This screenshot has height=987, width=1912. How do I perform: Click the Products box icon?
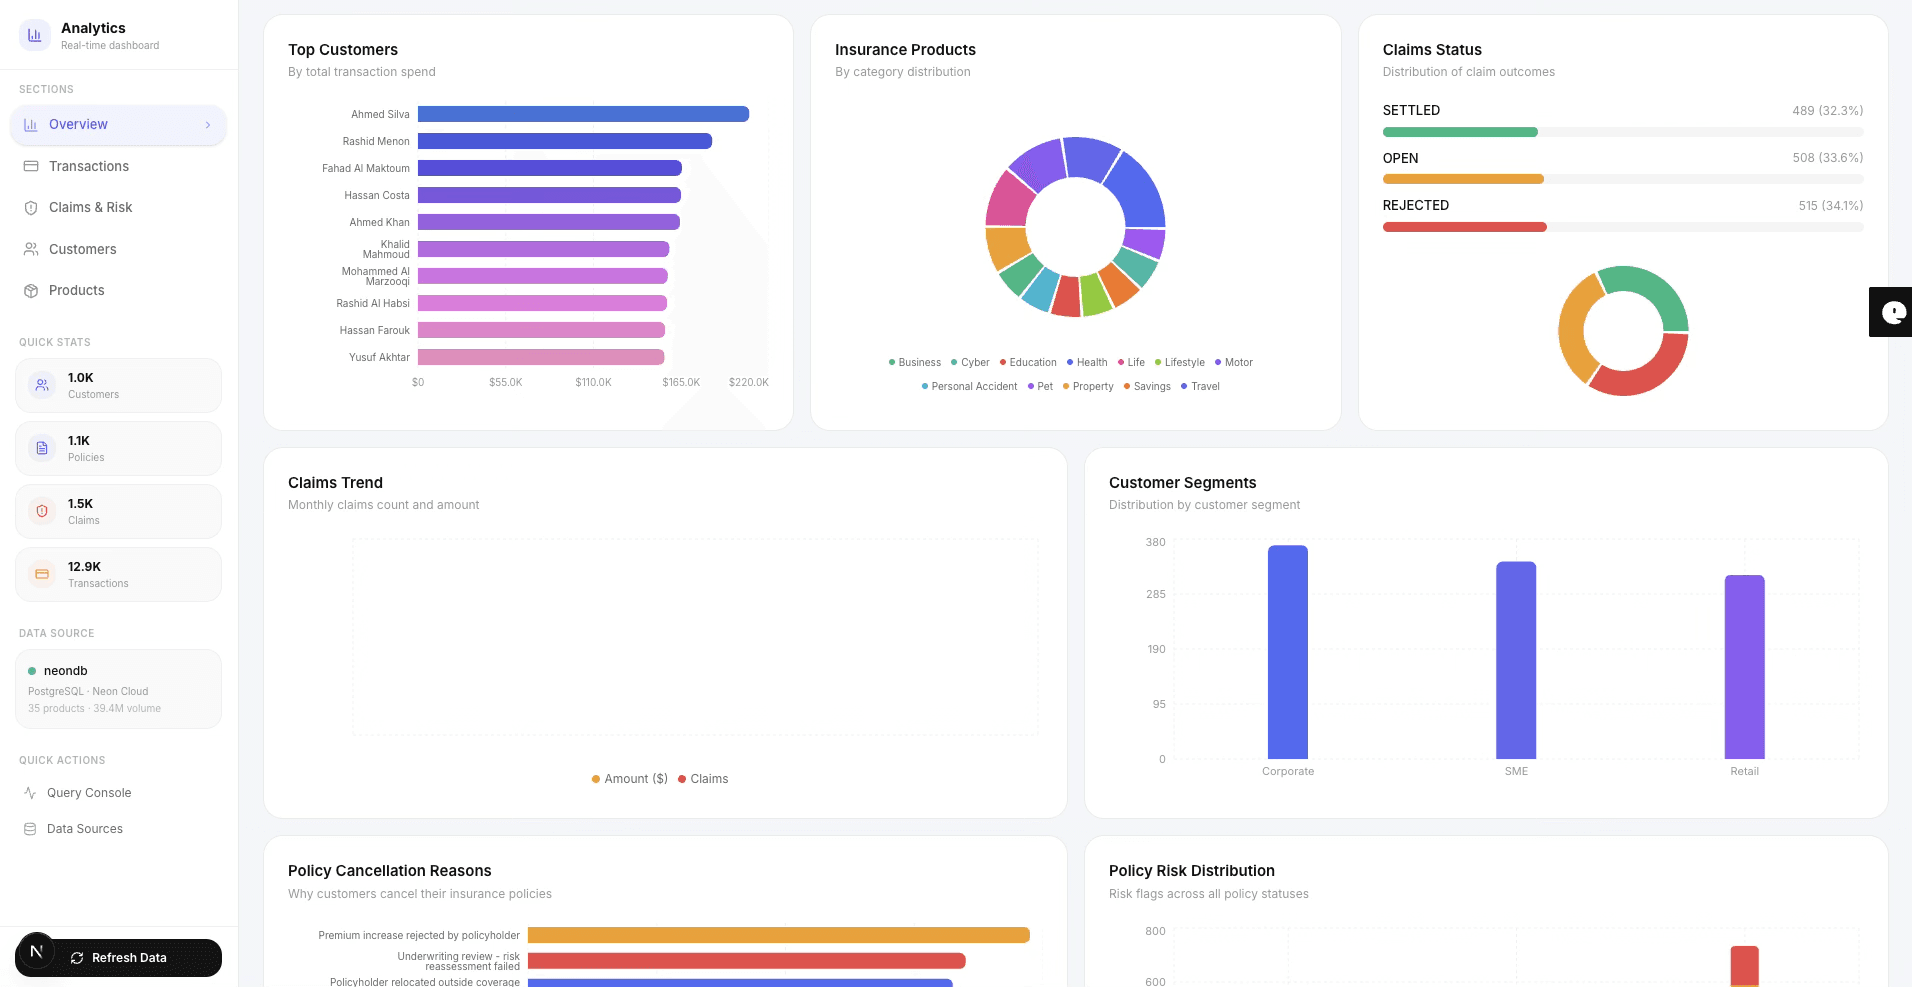pyautogui.click(x=31, y=291)
